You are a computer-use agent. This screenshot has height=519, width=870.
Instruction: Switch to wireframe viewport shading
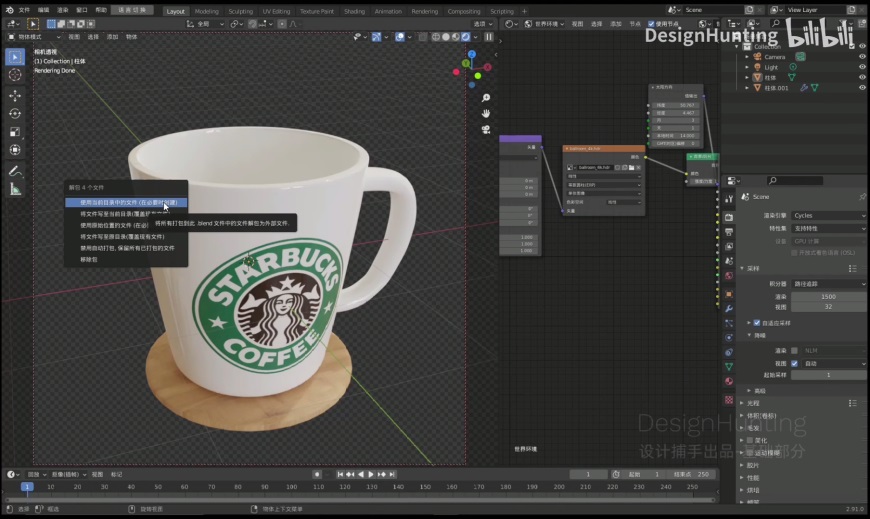[436, 37]
